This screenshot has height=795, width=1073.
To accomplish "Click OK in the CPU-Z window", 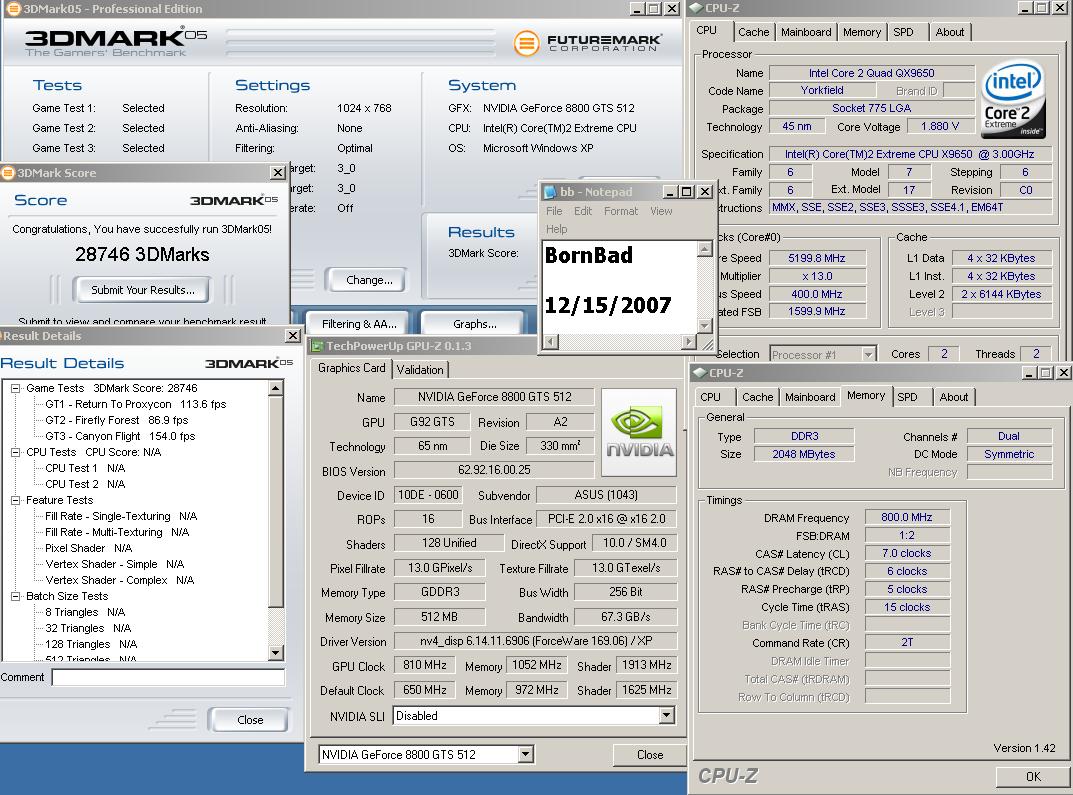I will point(1033,777).
